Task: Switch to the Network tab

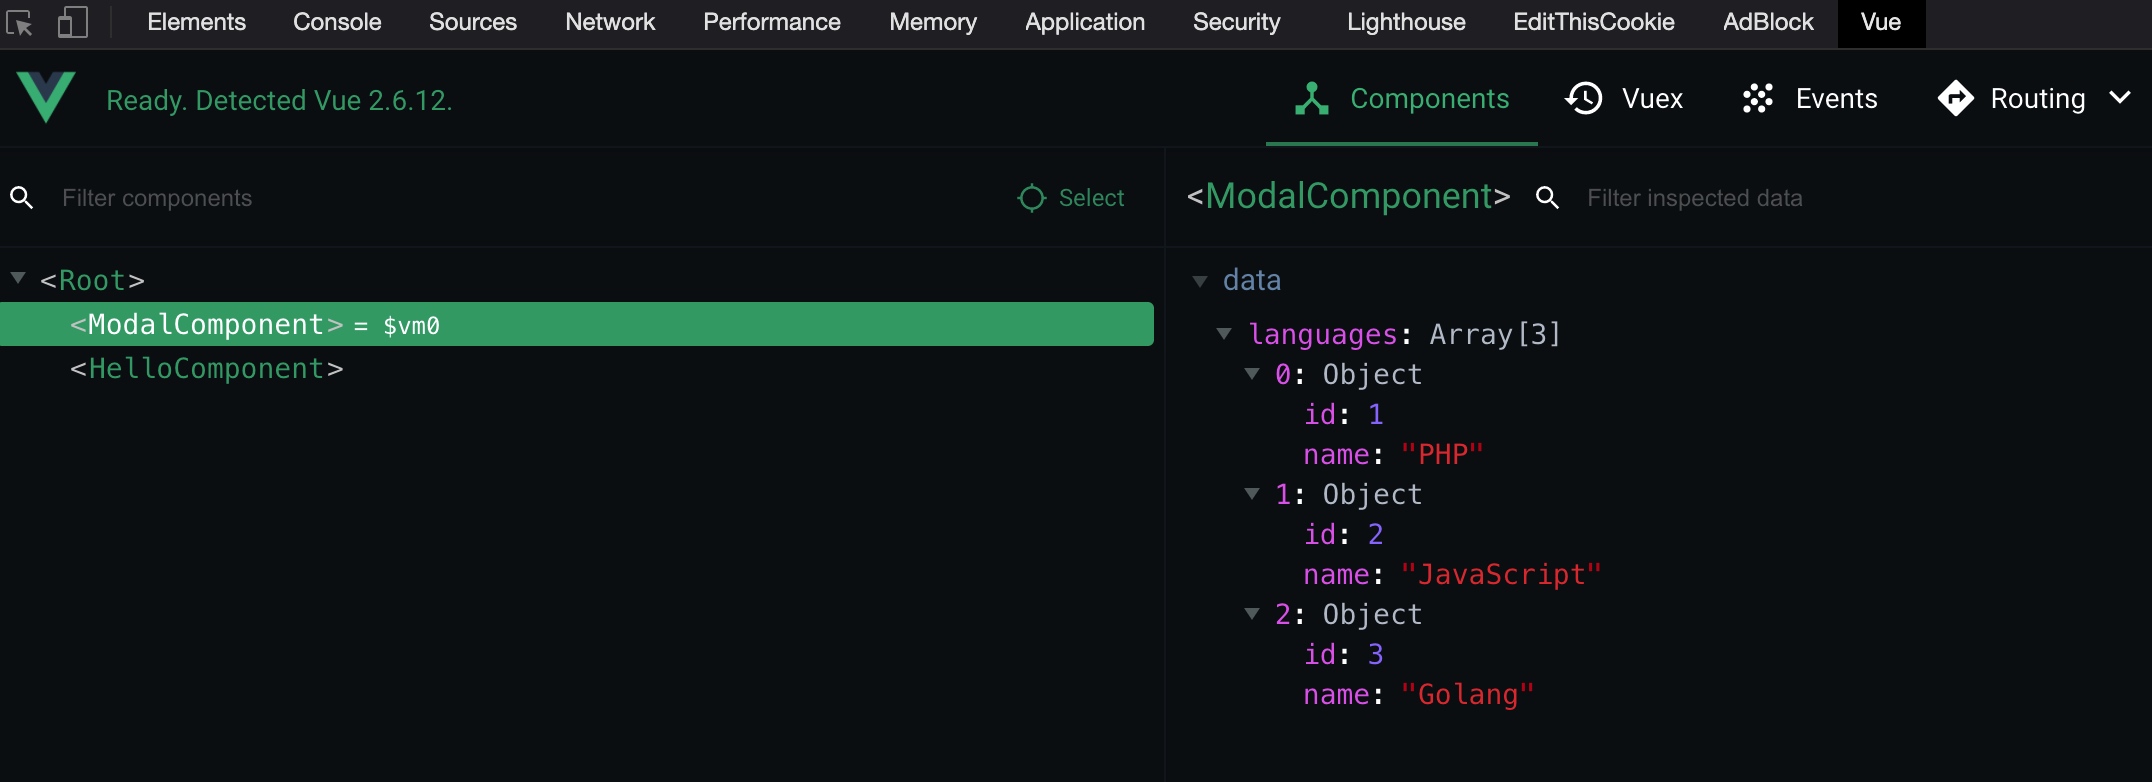Action: [x=610, y=22]
